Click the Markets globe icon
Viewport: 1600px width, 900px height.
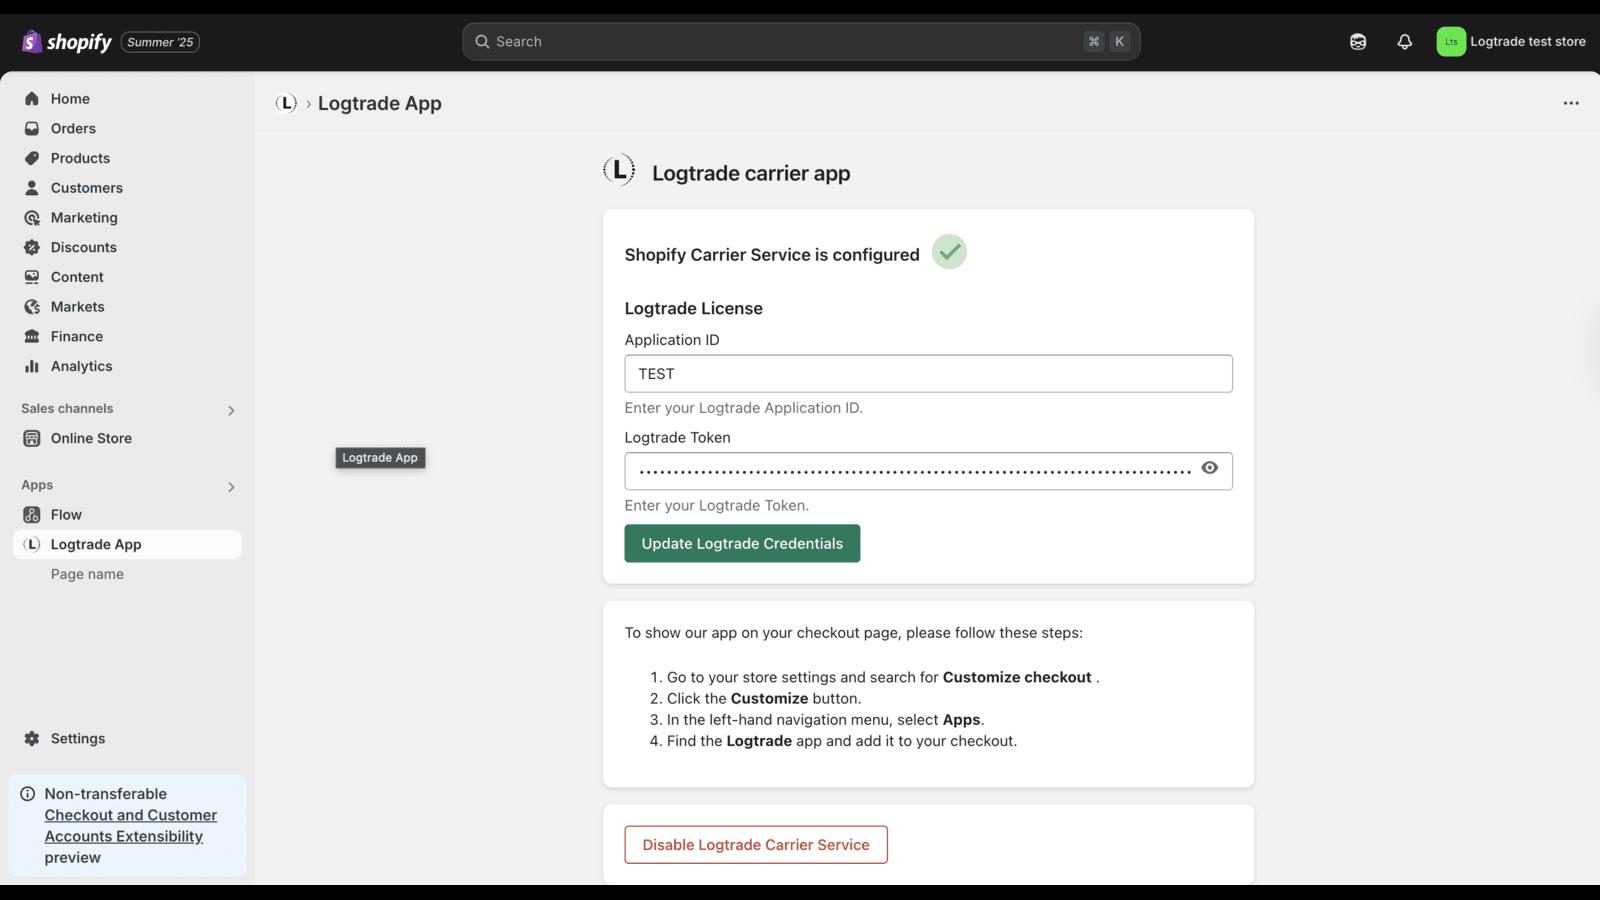(x=32, y=307)
